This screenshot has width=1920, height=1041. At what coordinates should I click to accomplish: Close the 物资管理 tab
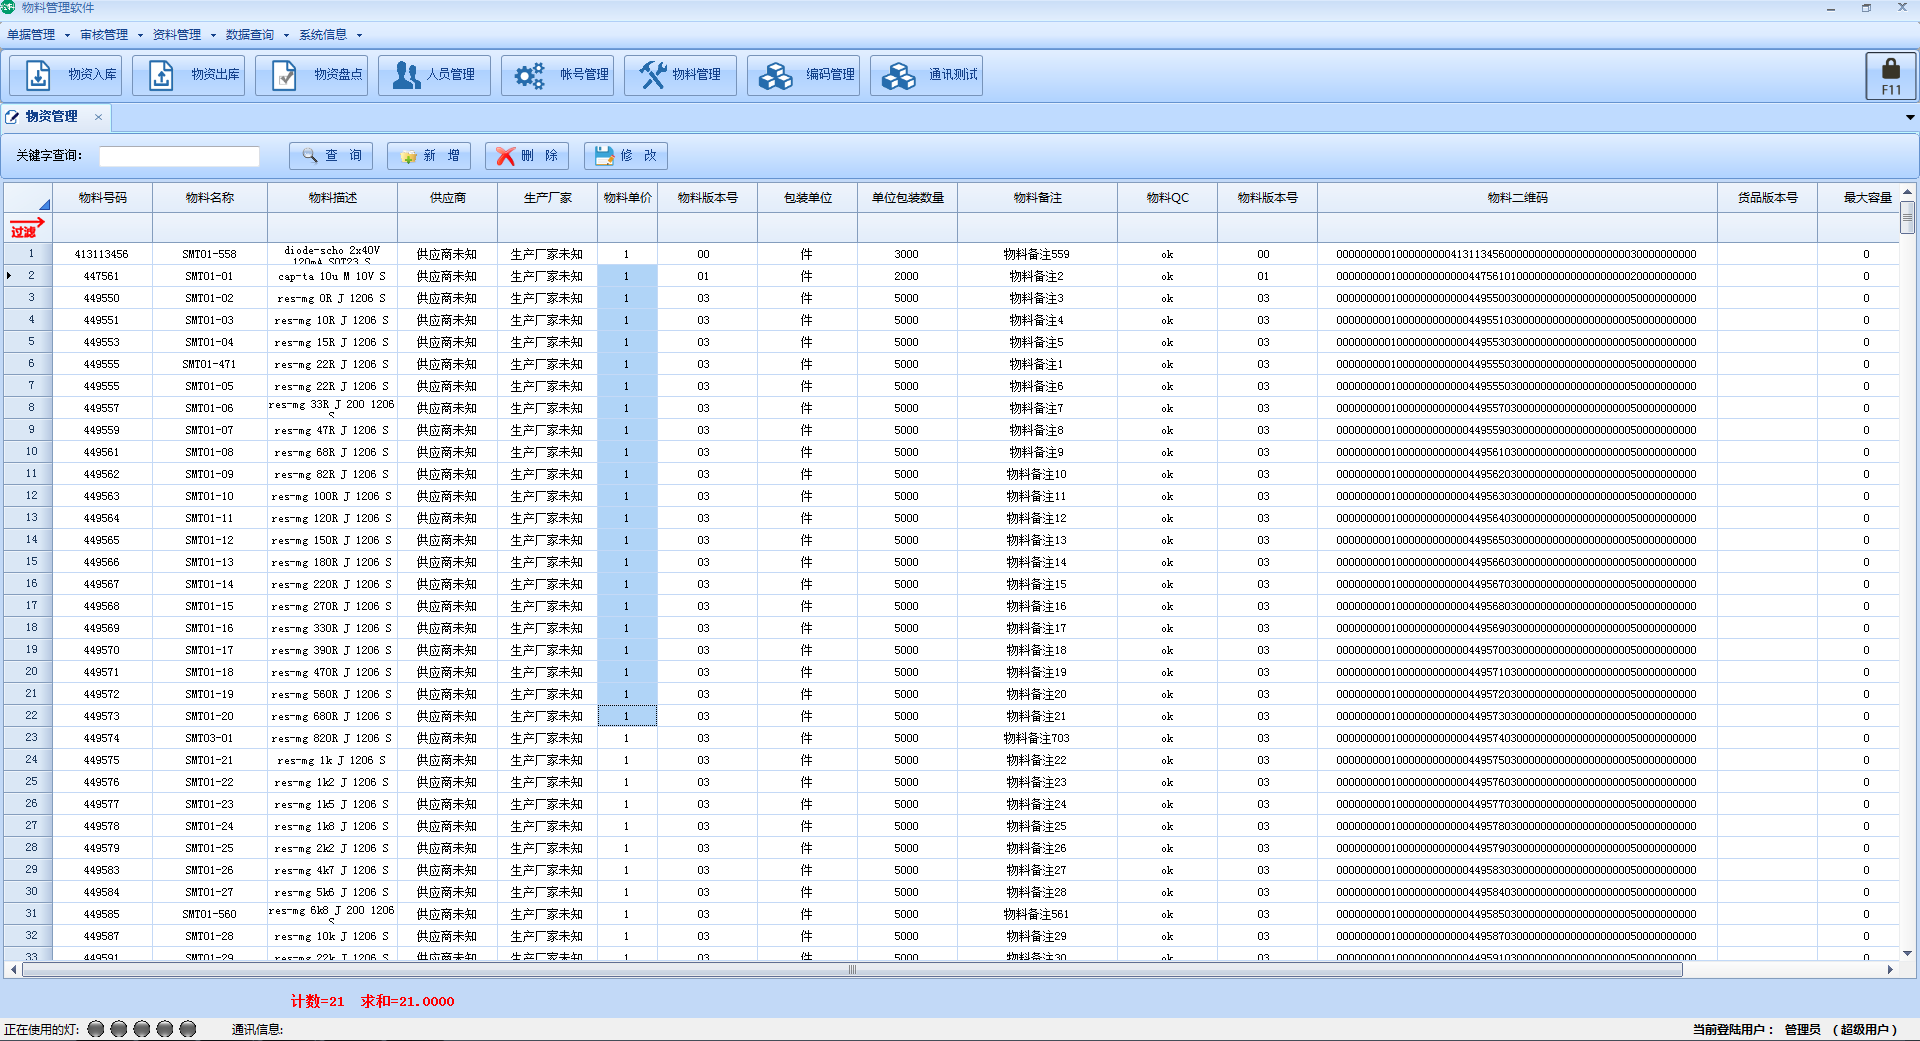98,117
